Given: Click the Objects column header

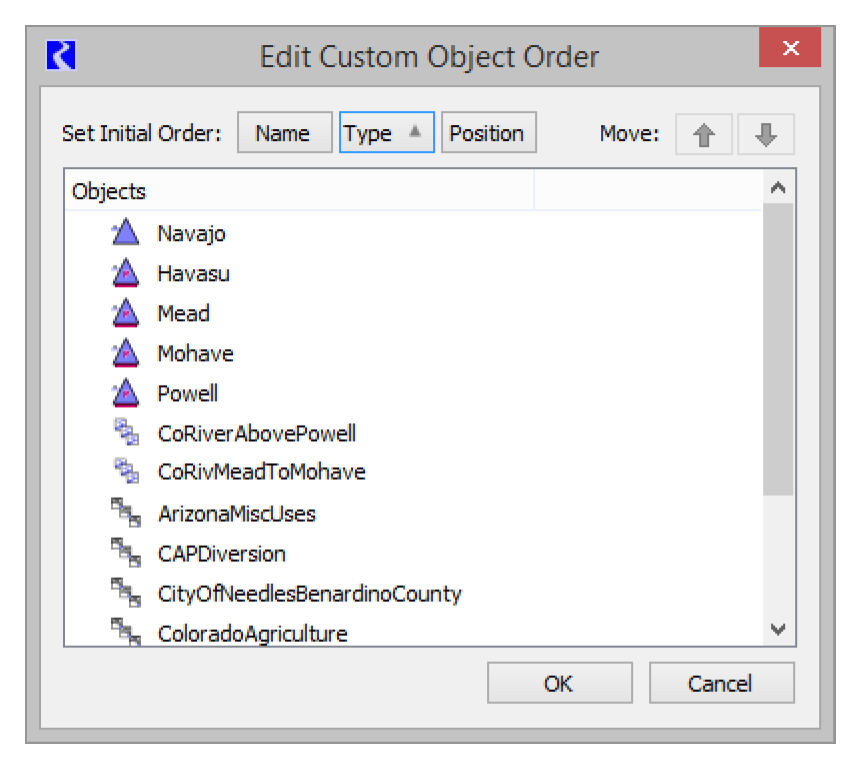Looking at the screenshot, I should pyautogui.click(x=300, y=192).
